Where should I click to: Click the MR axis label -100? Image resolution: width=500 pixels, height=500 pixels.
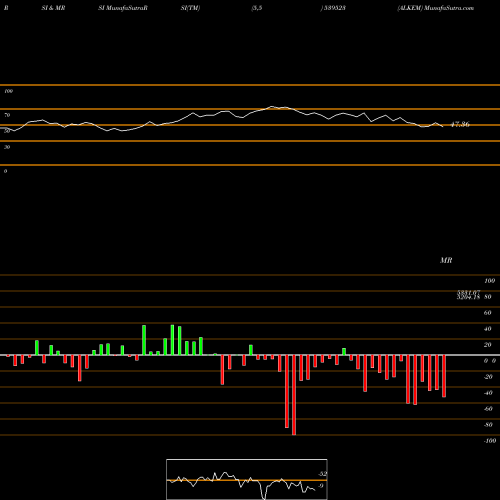(x=490, y=441)
